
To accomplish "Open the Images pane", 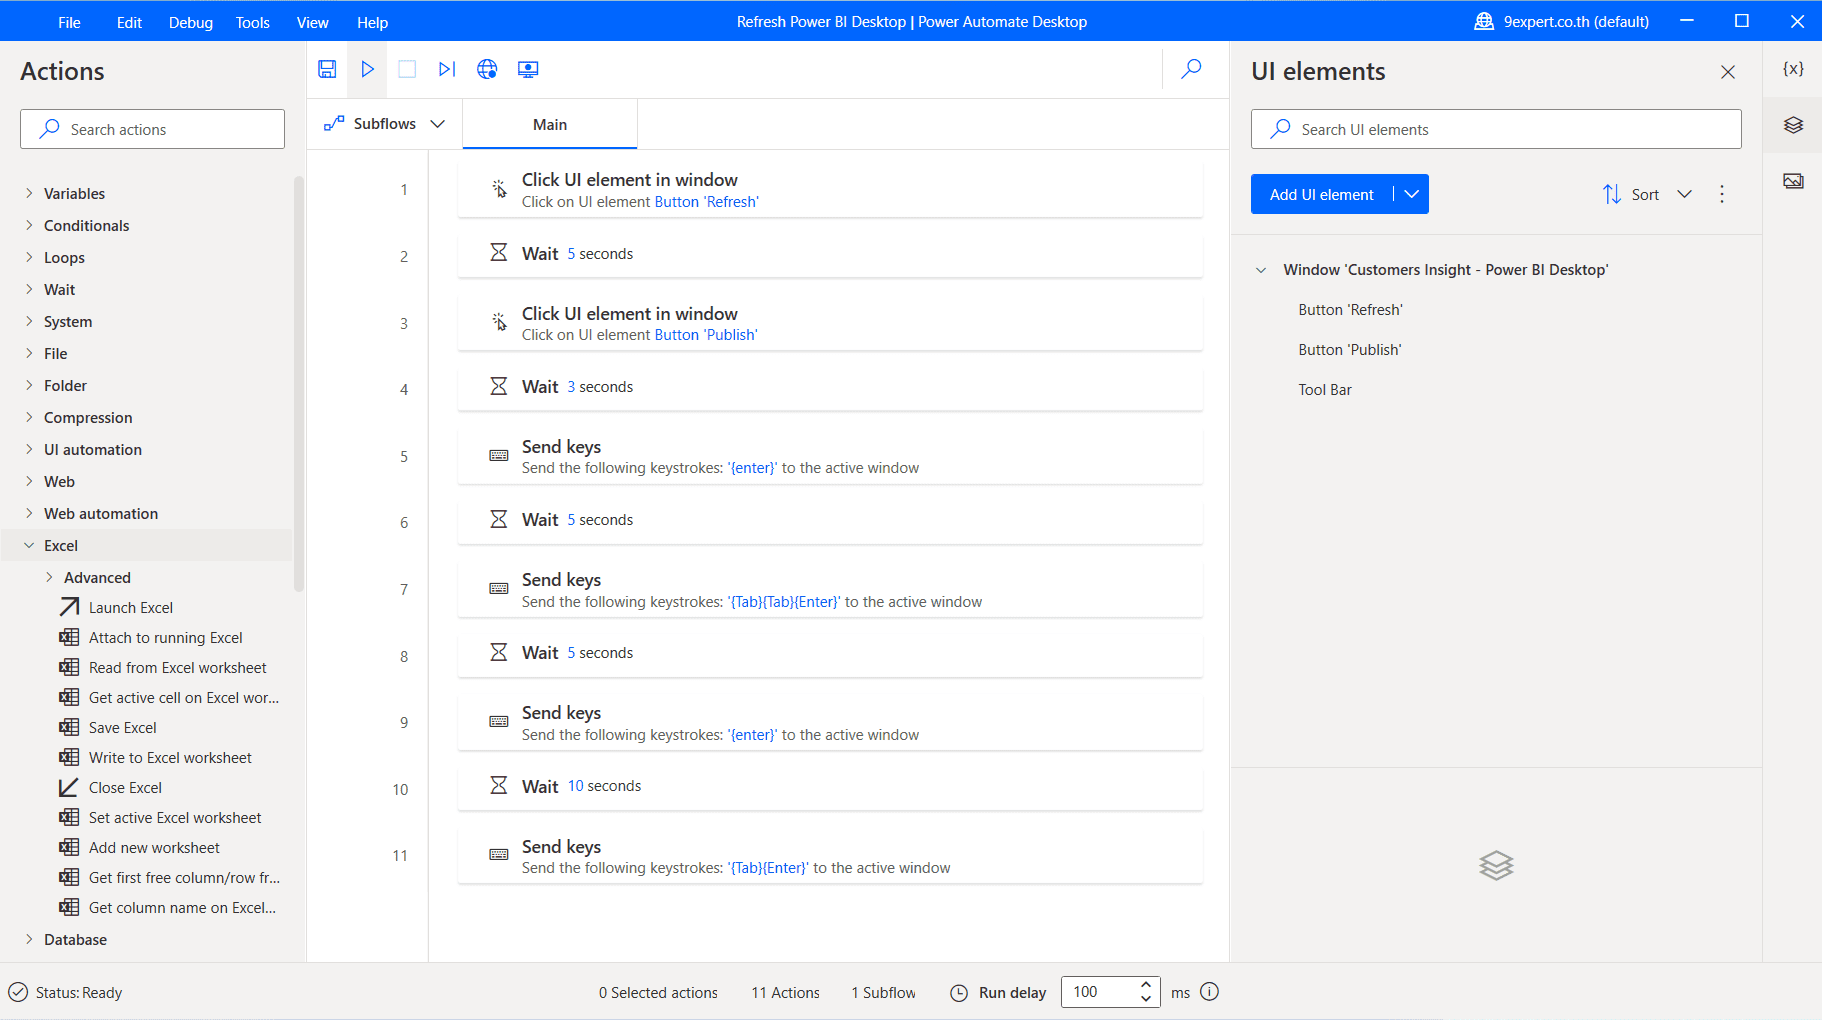I will [x=1795, y=180].
